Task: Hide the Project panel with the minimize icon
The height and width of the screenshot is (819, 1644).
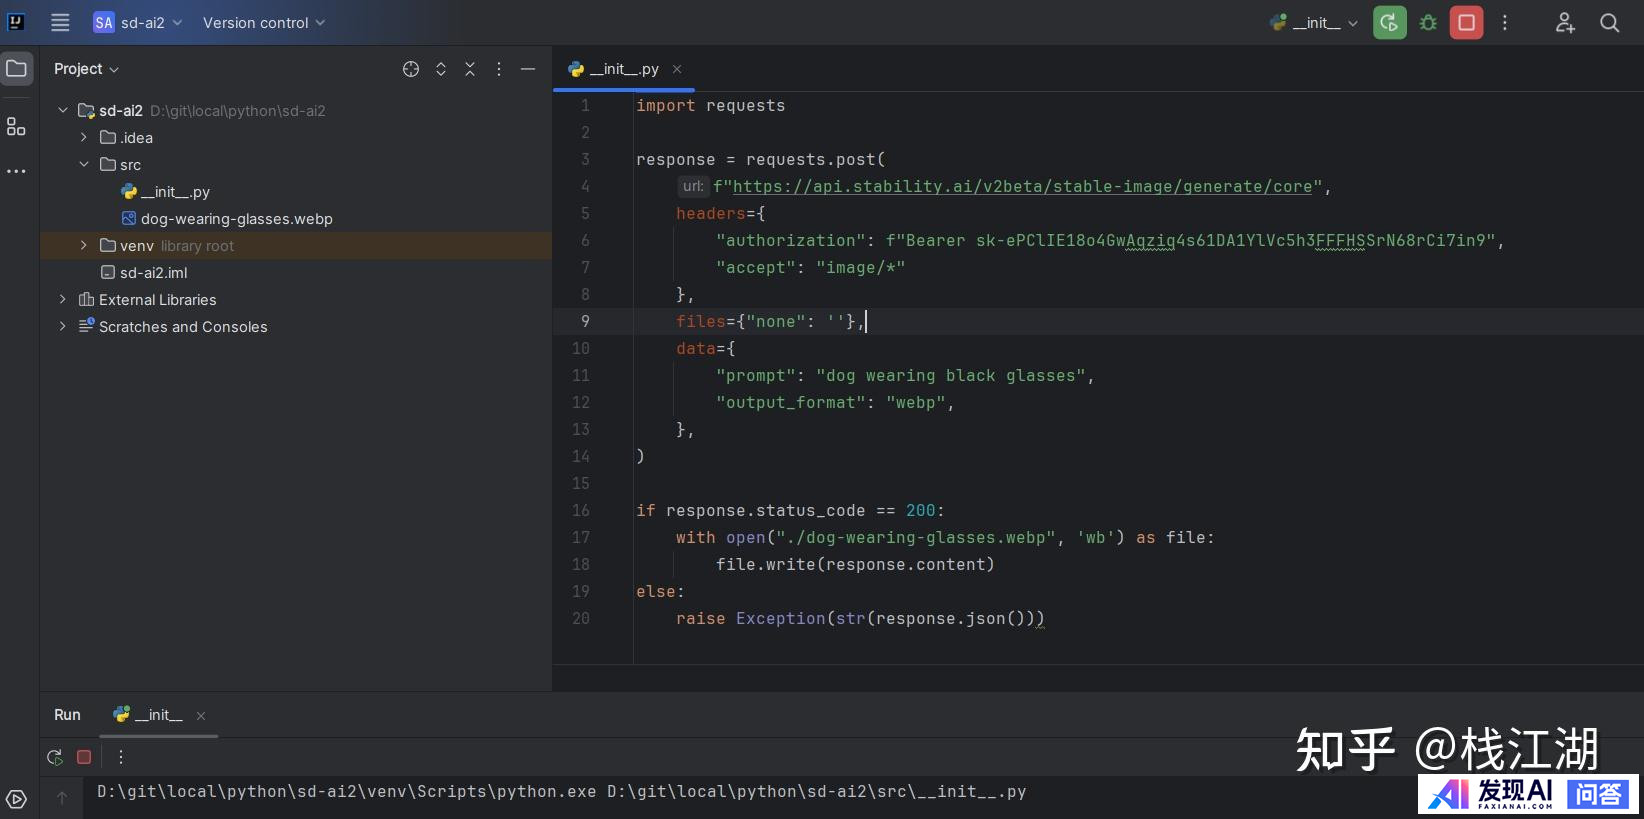Action: point(528,69)
